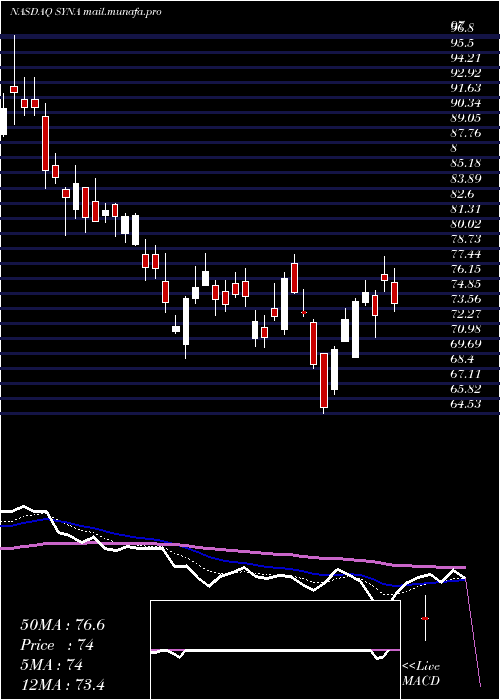Click the '<<Live MACD' label
Viewport: 500px width, 700px height.
421,674
